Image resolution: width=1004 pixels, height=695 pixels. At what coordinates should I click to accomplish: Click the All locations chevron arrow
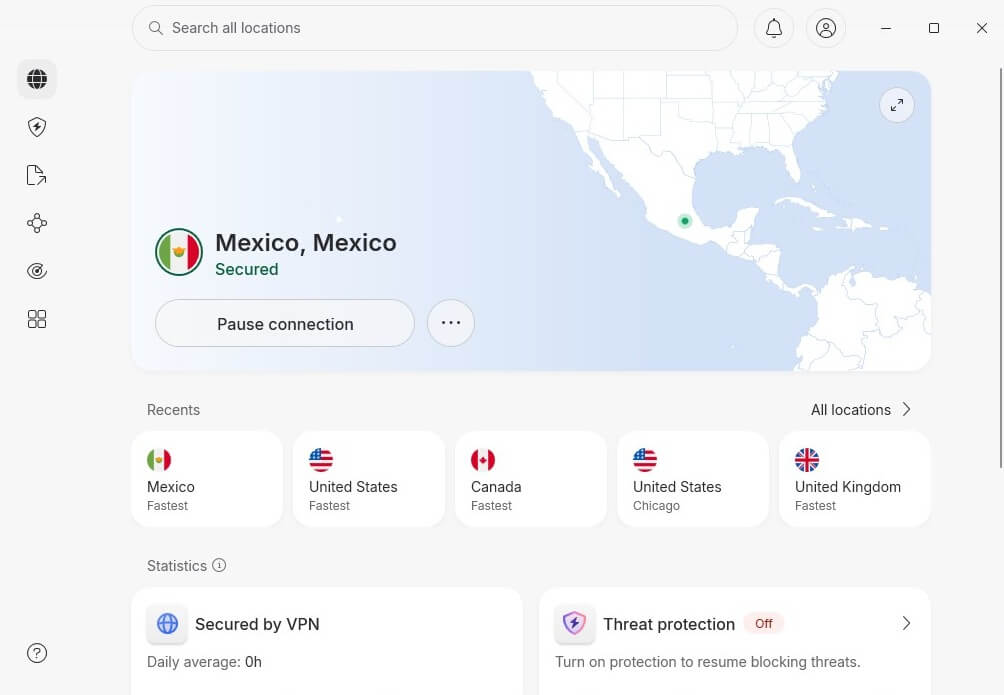[x=906, y=409]
